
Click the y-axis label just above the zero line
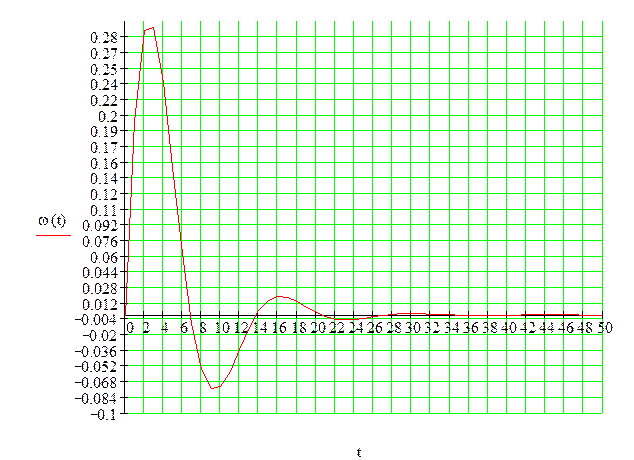107,305
